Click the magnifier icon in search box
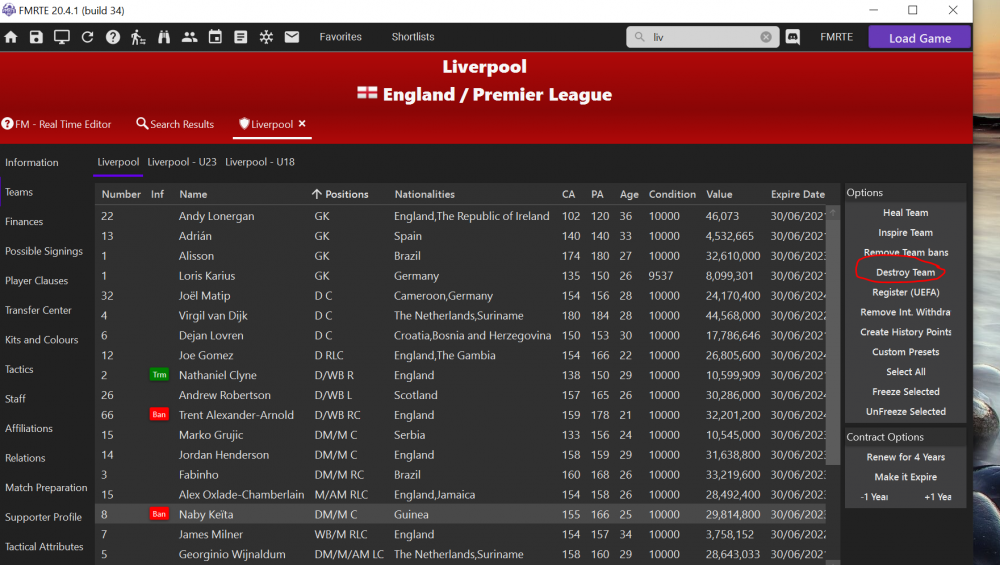The height and width of the screenshot is (565, 1000). [639, 37]
